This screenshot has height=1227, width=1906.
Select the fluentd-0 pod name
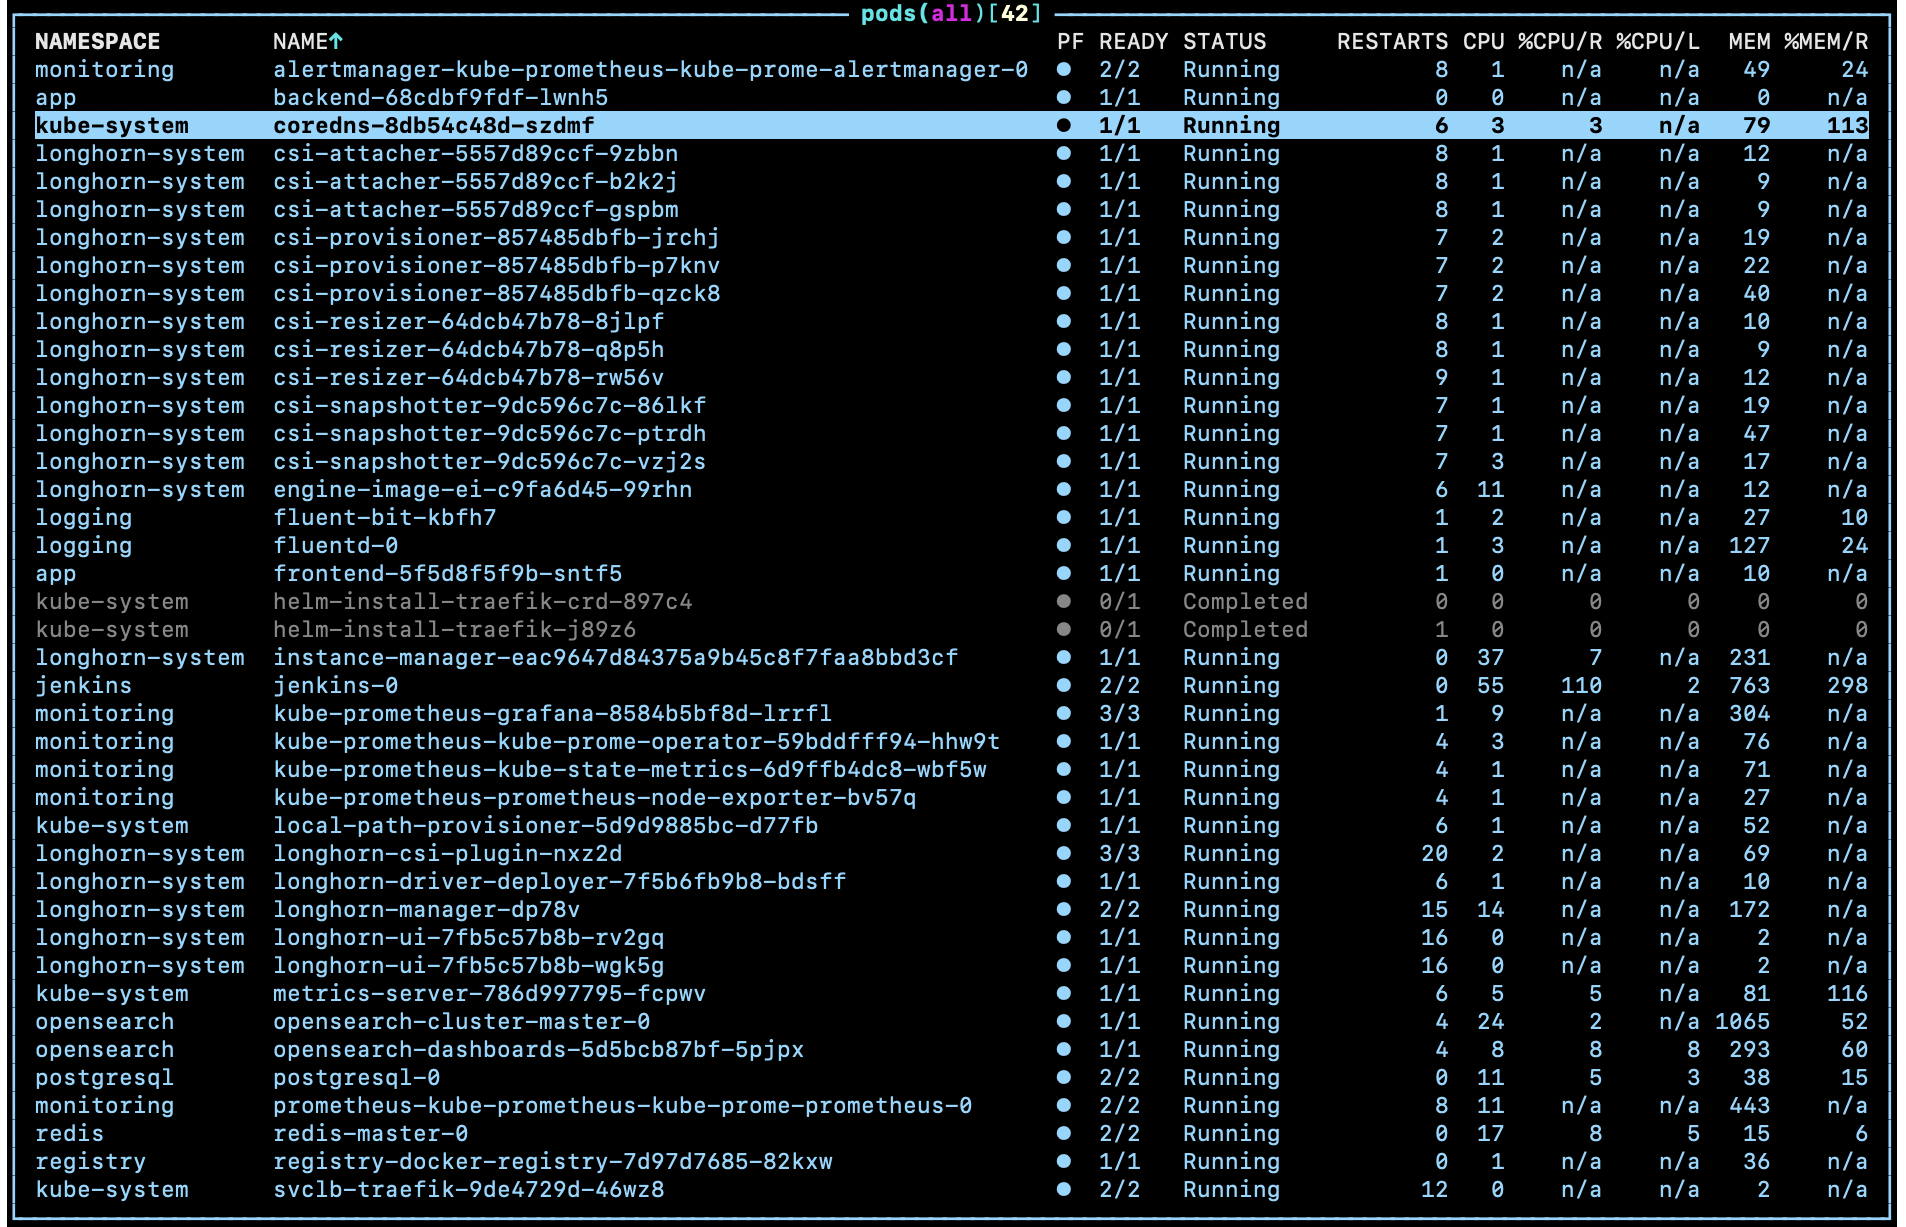pos(336,545)
